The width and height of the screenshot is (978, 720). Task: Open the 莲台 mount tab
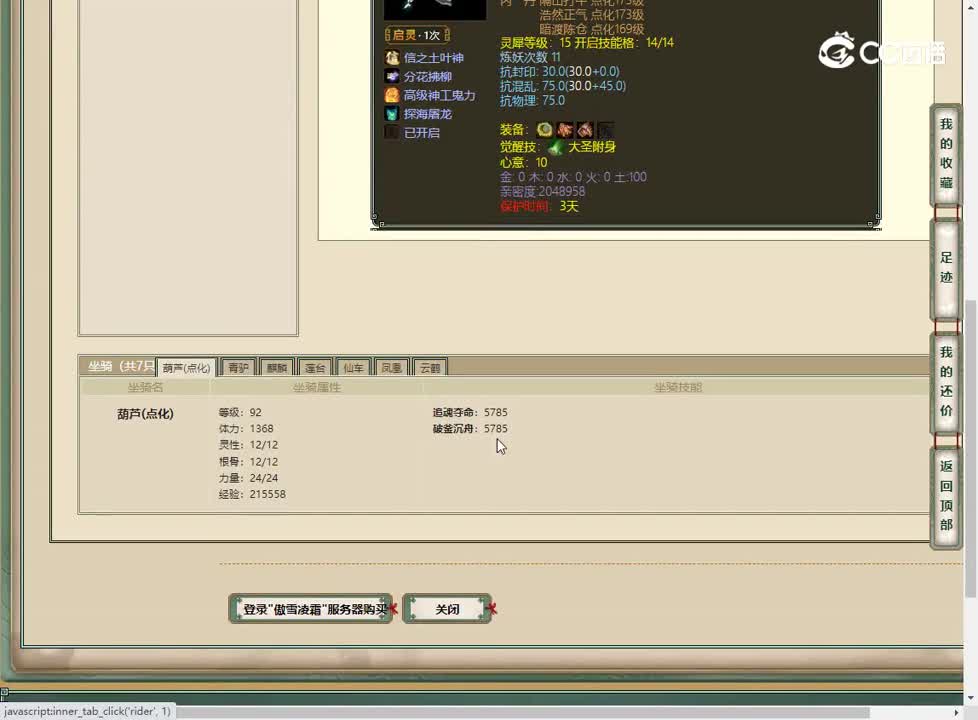(x=315, y=368)
